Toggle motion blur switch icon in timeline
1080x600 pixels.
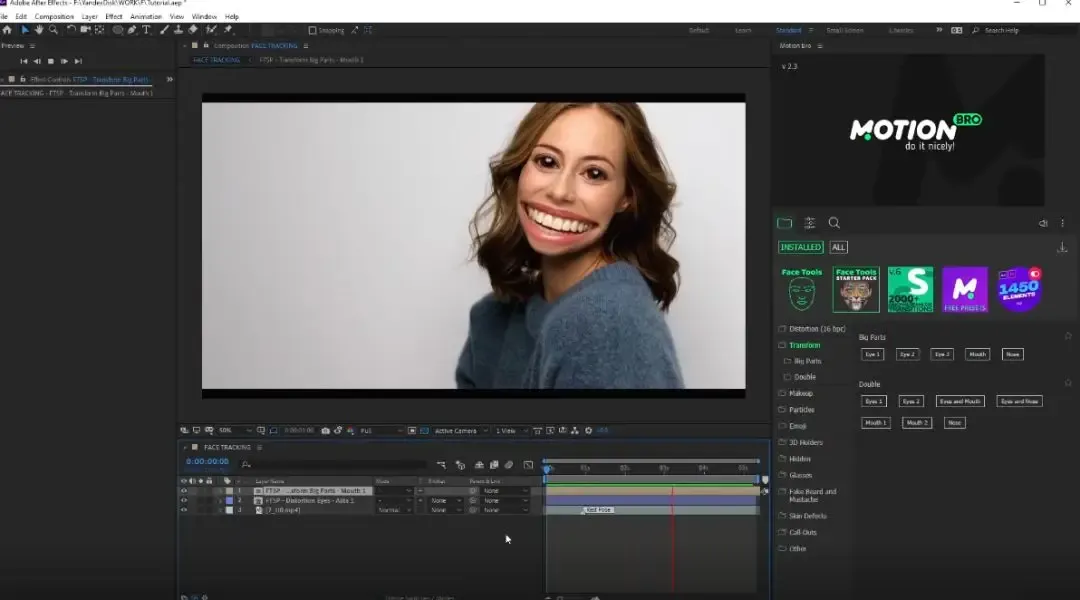click(x=509, y=465)
